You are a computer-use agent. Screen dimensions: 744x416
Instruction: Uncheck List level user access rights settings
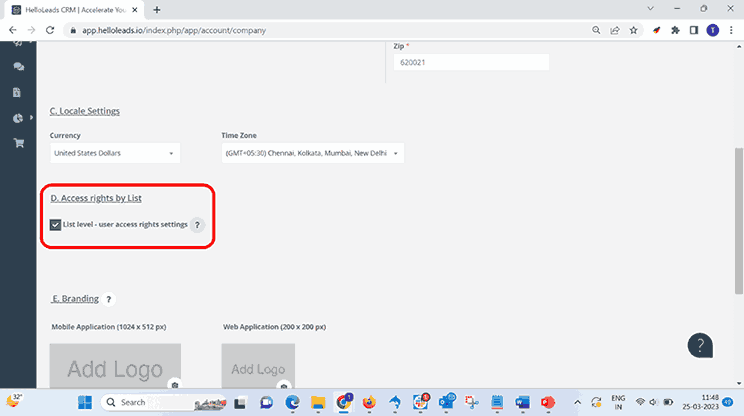point(56,225)
